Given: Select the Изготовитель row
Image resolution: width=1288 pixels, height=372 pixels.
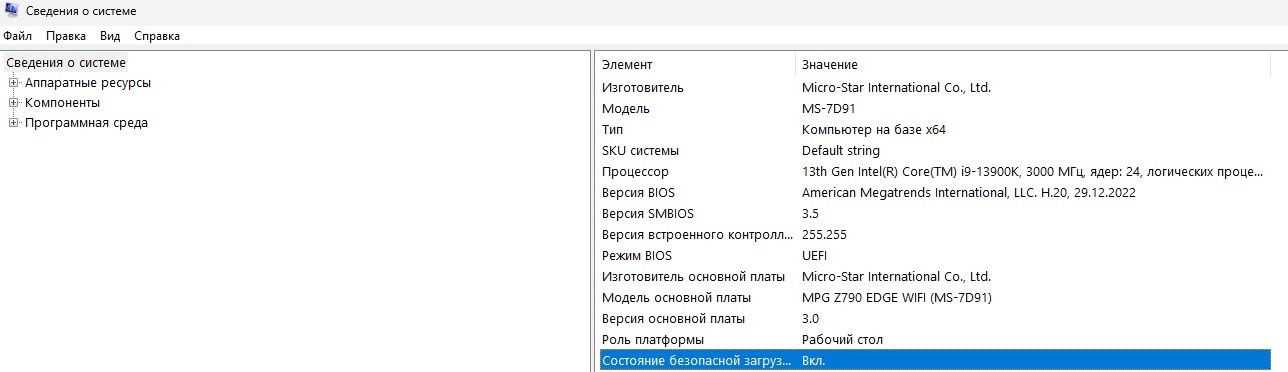Looking at the screenshot, I should (935, 87).
